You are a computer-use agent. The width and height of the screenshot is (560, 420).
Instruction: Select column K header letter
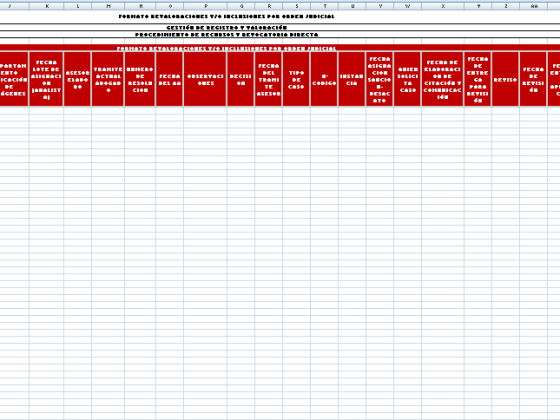46,6
